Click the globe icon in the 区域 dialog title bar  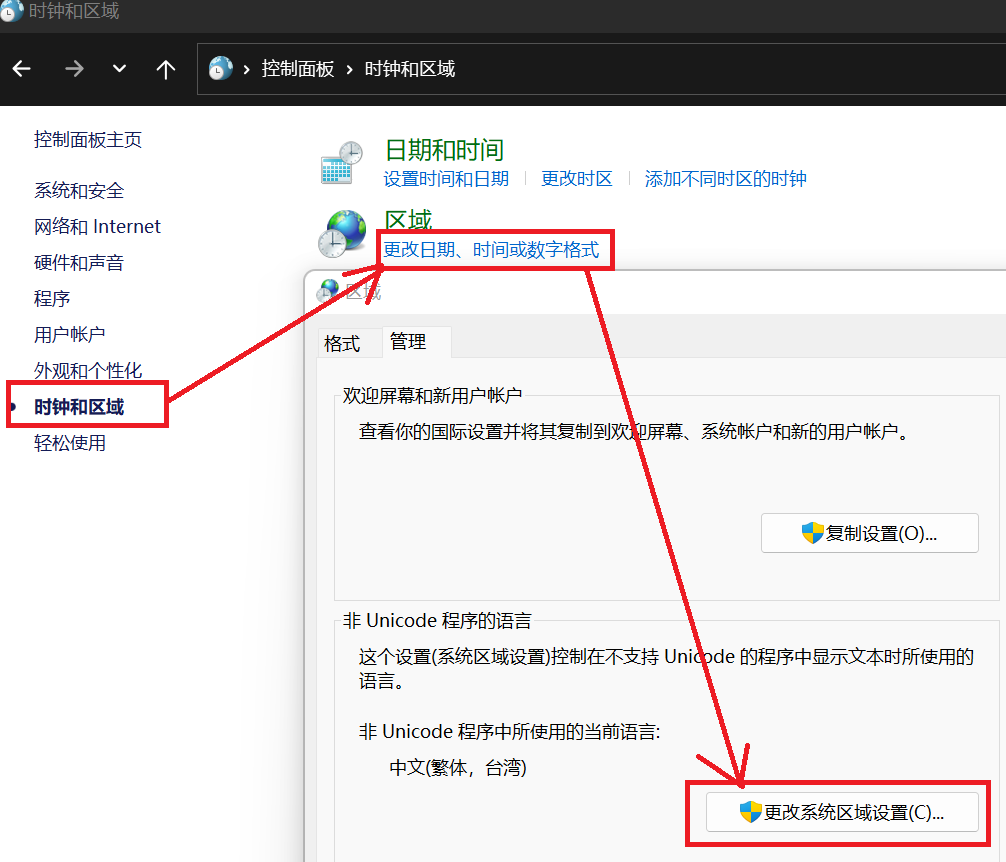(328, 291)
